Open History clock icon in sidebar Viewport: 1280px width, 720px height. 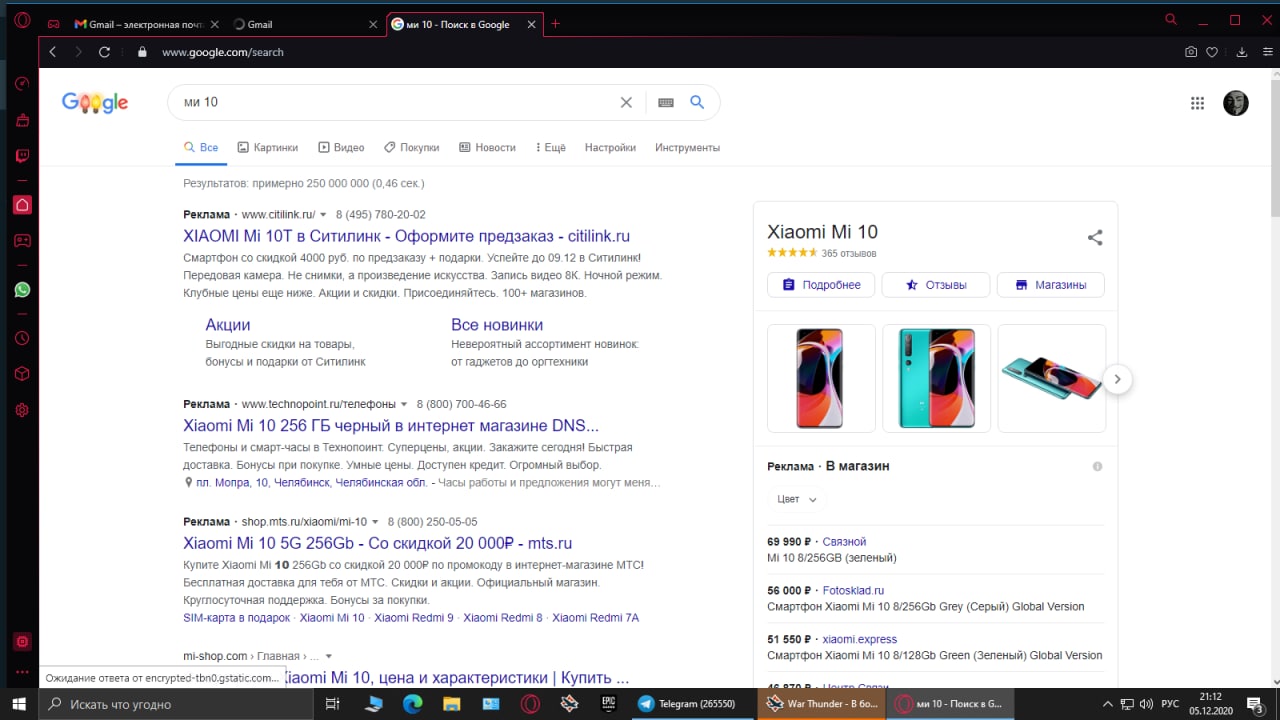tap(22, 338)
